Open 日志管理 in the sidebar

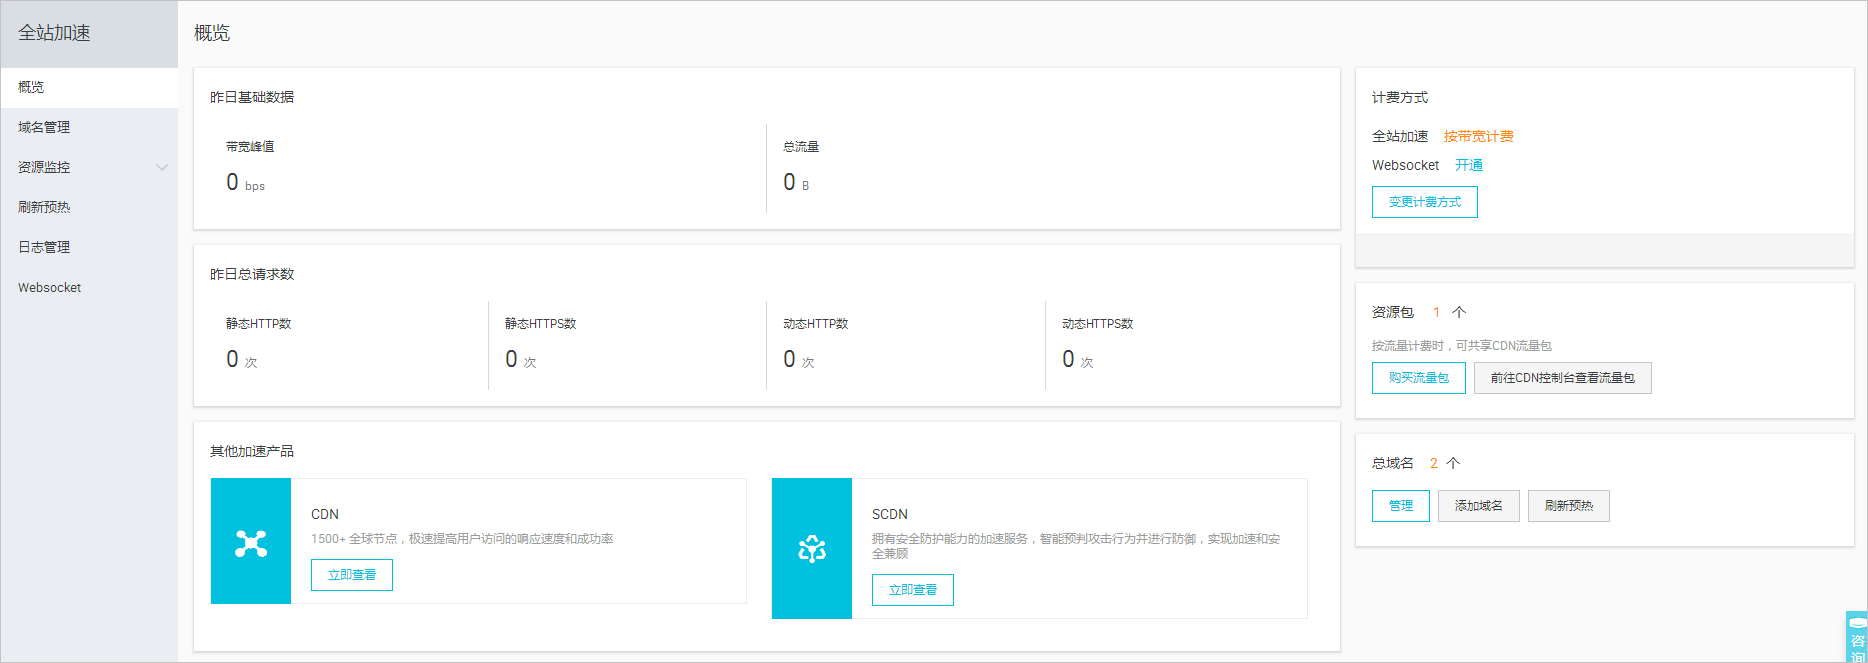89,247
